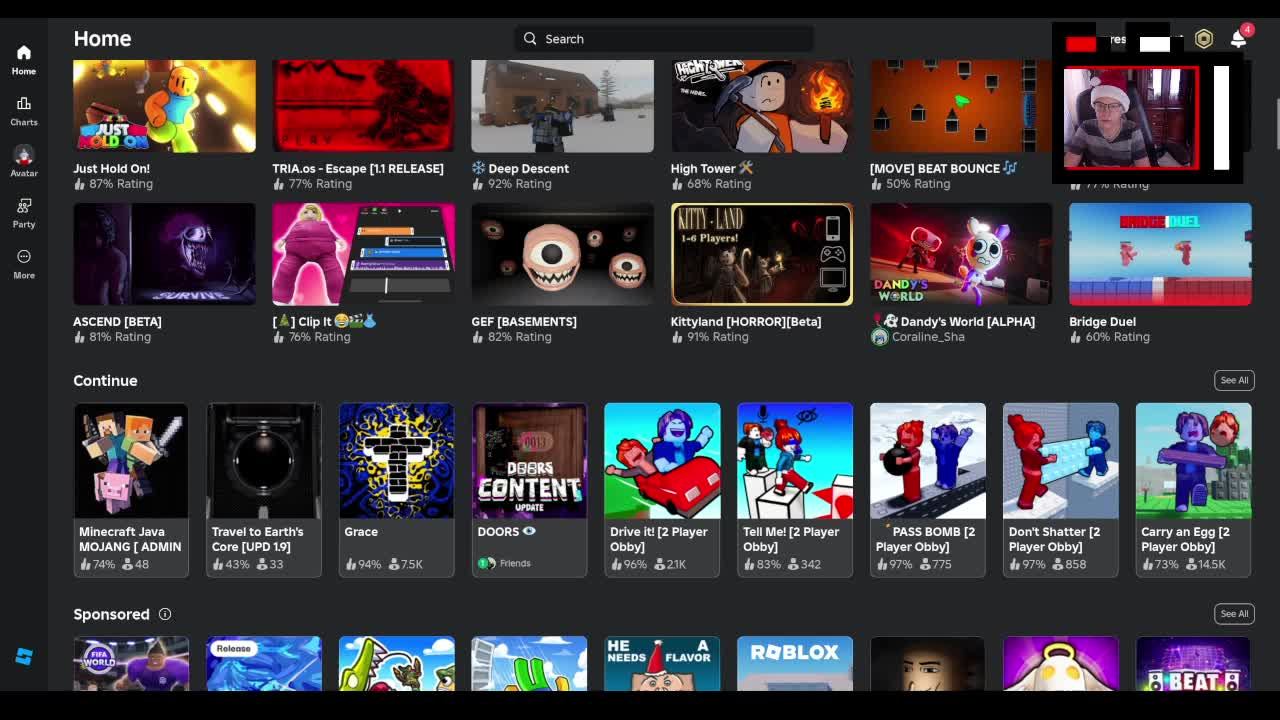Image resolution: width=1280 pixels, height=720 pixels.
Task: Click the Continue section heading
Action: click(105, 381)
